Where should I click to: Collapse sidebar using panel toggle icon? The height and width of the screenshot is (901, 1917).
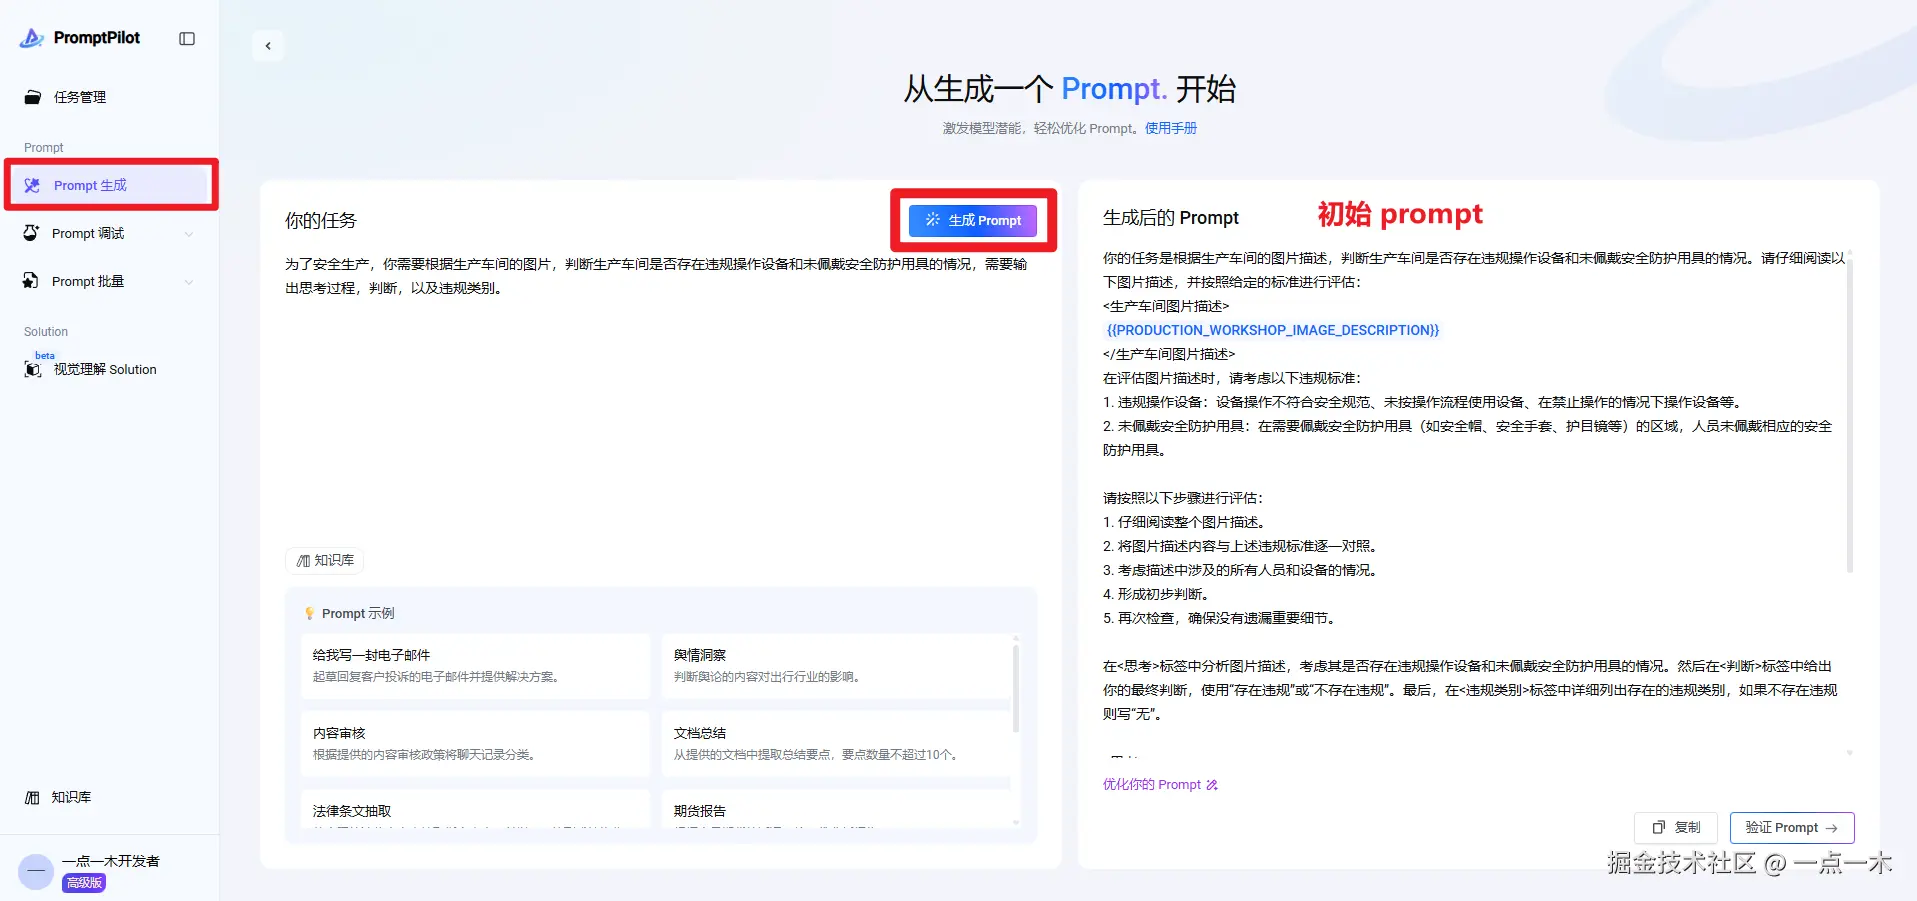click(187, 38)
